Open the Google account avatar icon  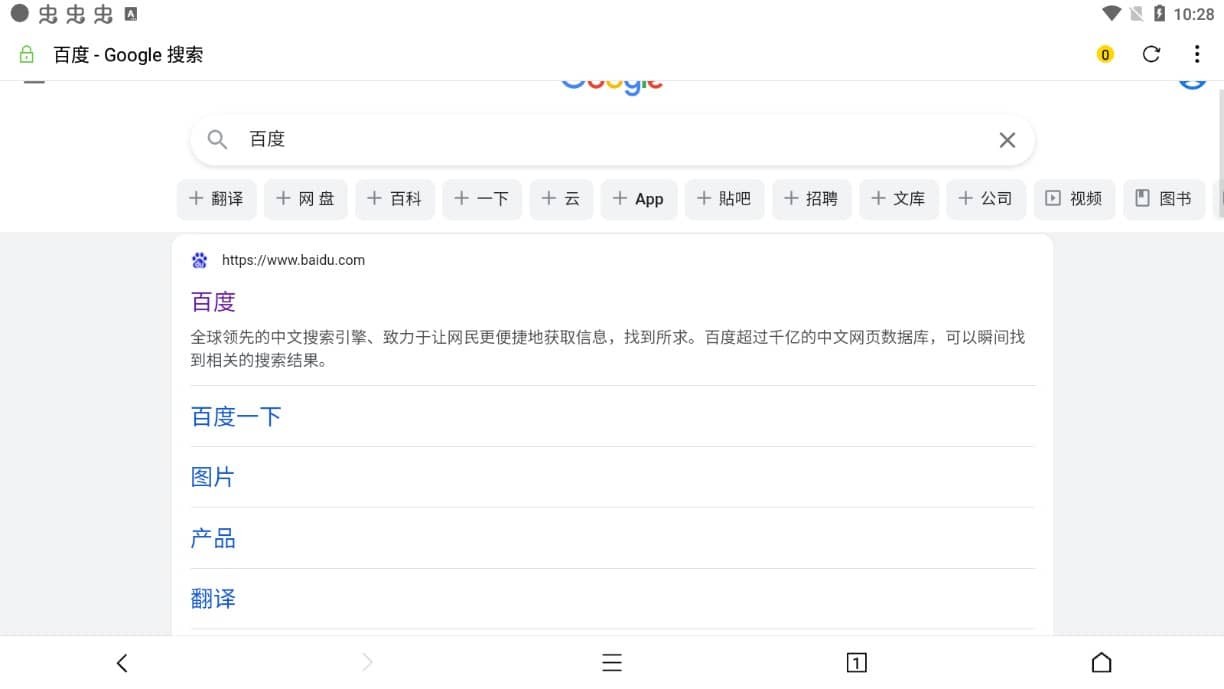point(1192,84)
